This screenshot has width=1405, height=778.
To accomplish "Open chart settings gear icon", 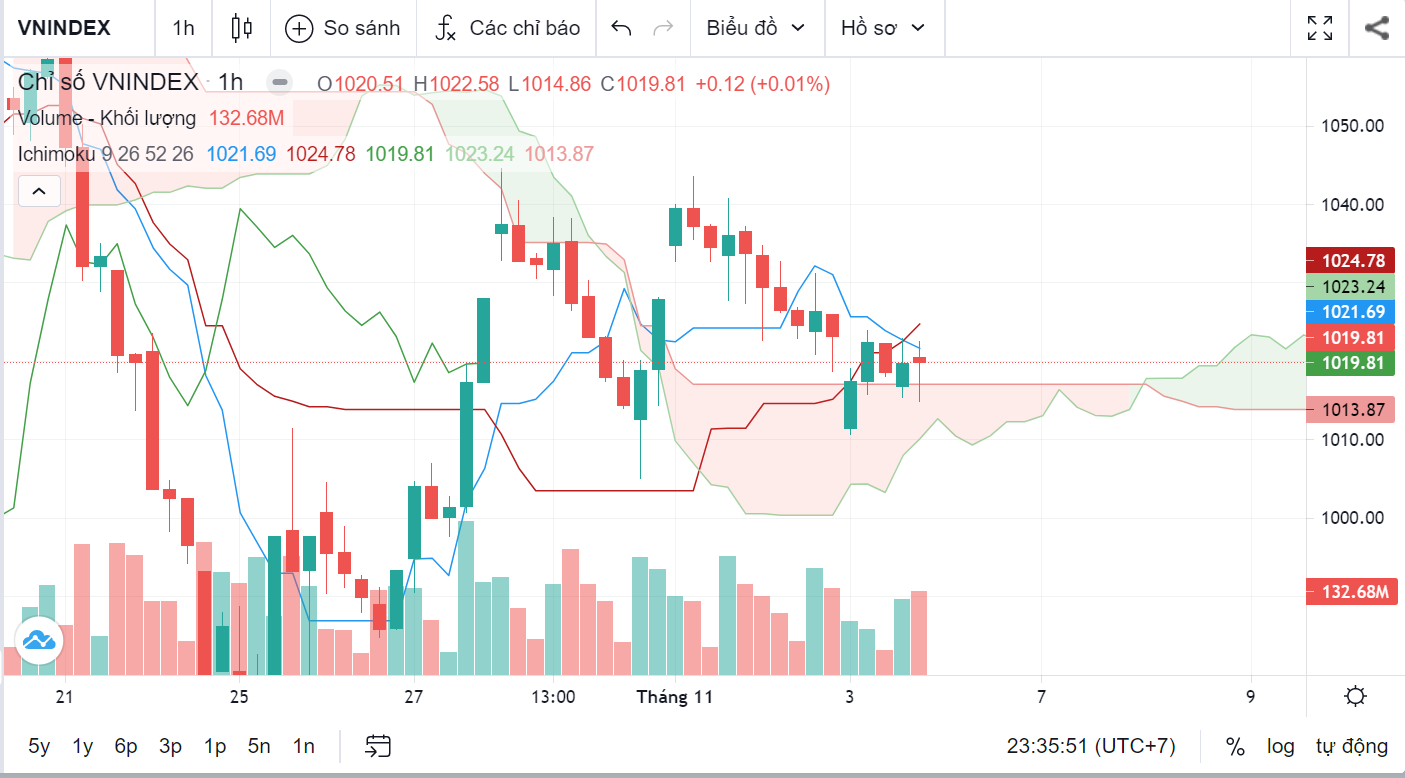I will [1356, 697].
